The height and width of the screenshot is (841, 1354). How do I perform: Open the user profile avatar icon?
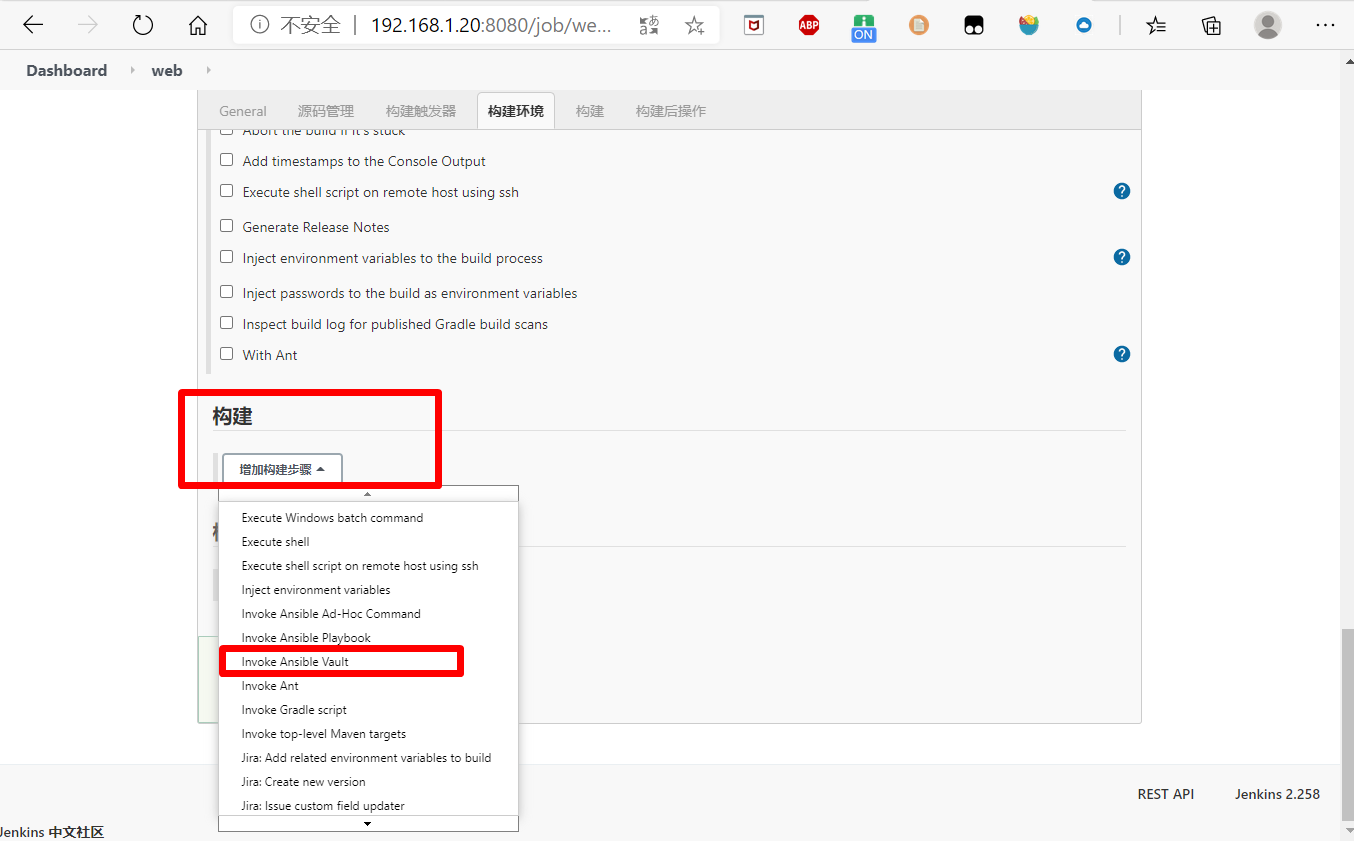(1268, 26)
